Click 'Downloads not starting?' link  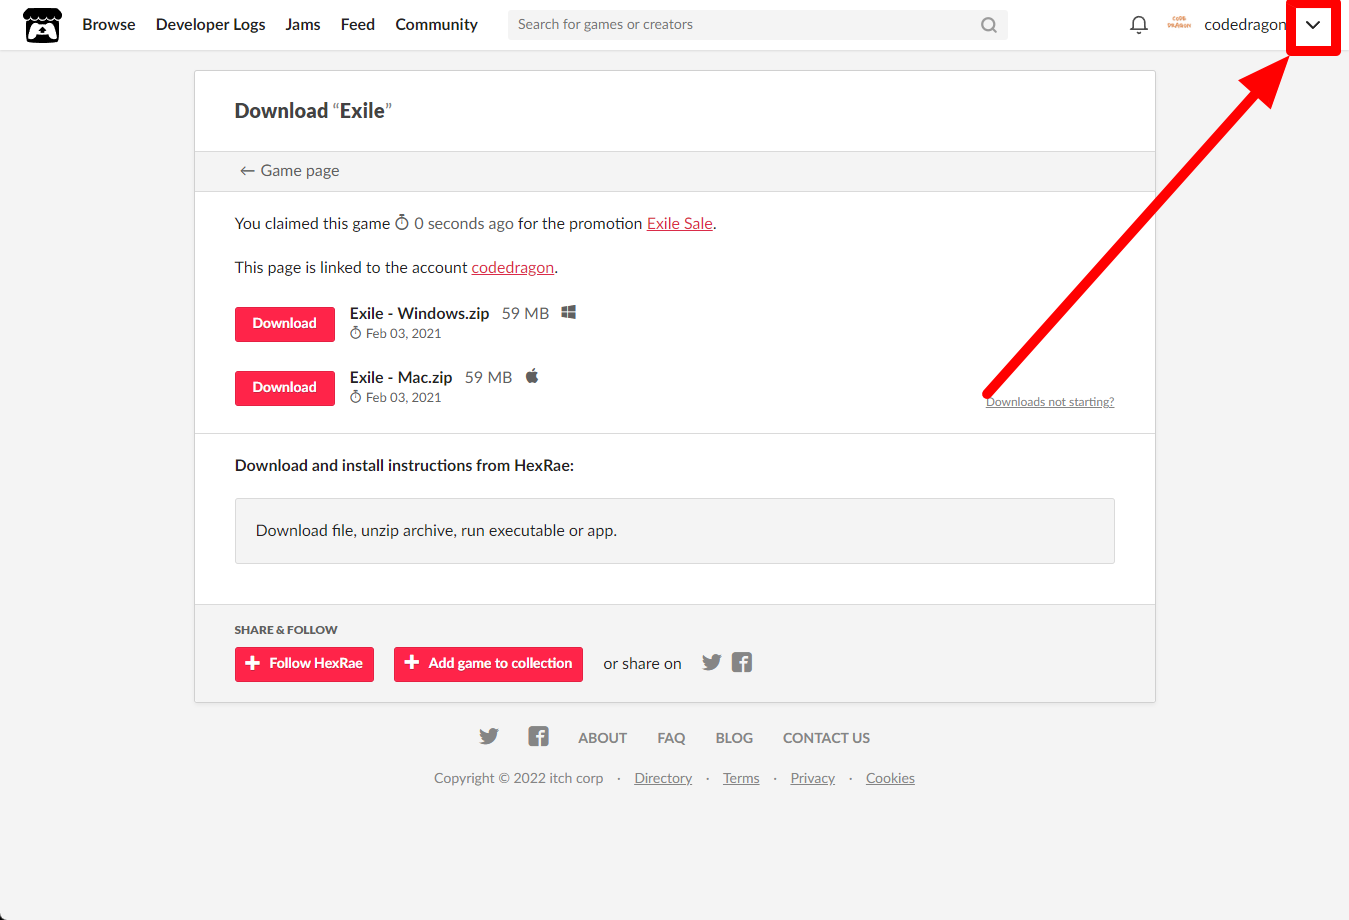coord(1050,402)
